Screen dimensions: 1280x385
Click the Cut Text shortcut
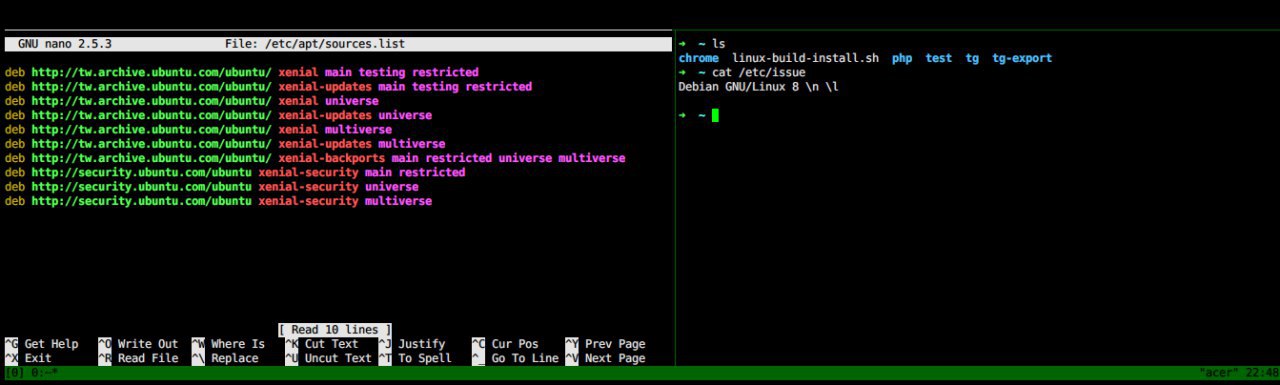tap(321, 344)
